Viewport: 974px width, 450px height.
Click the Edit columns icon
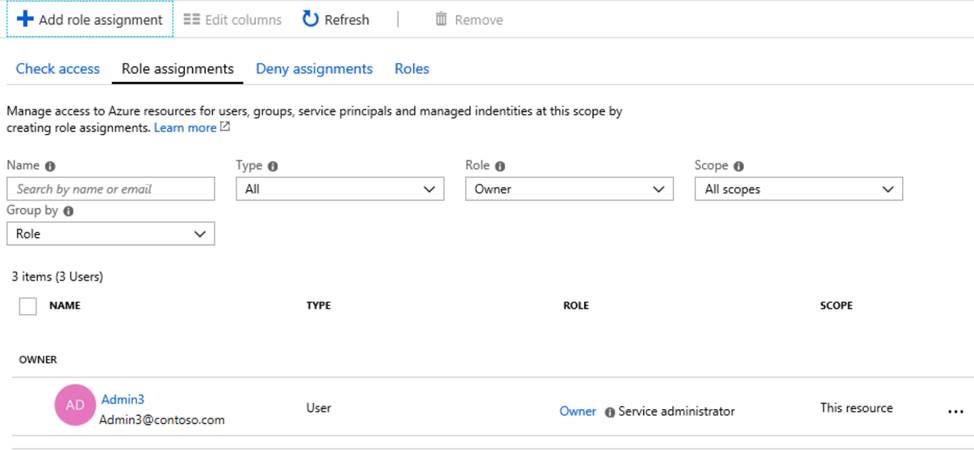coord(192,19)
